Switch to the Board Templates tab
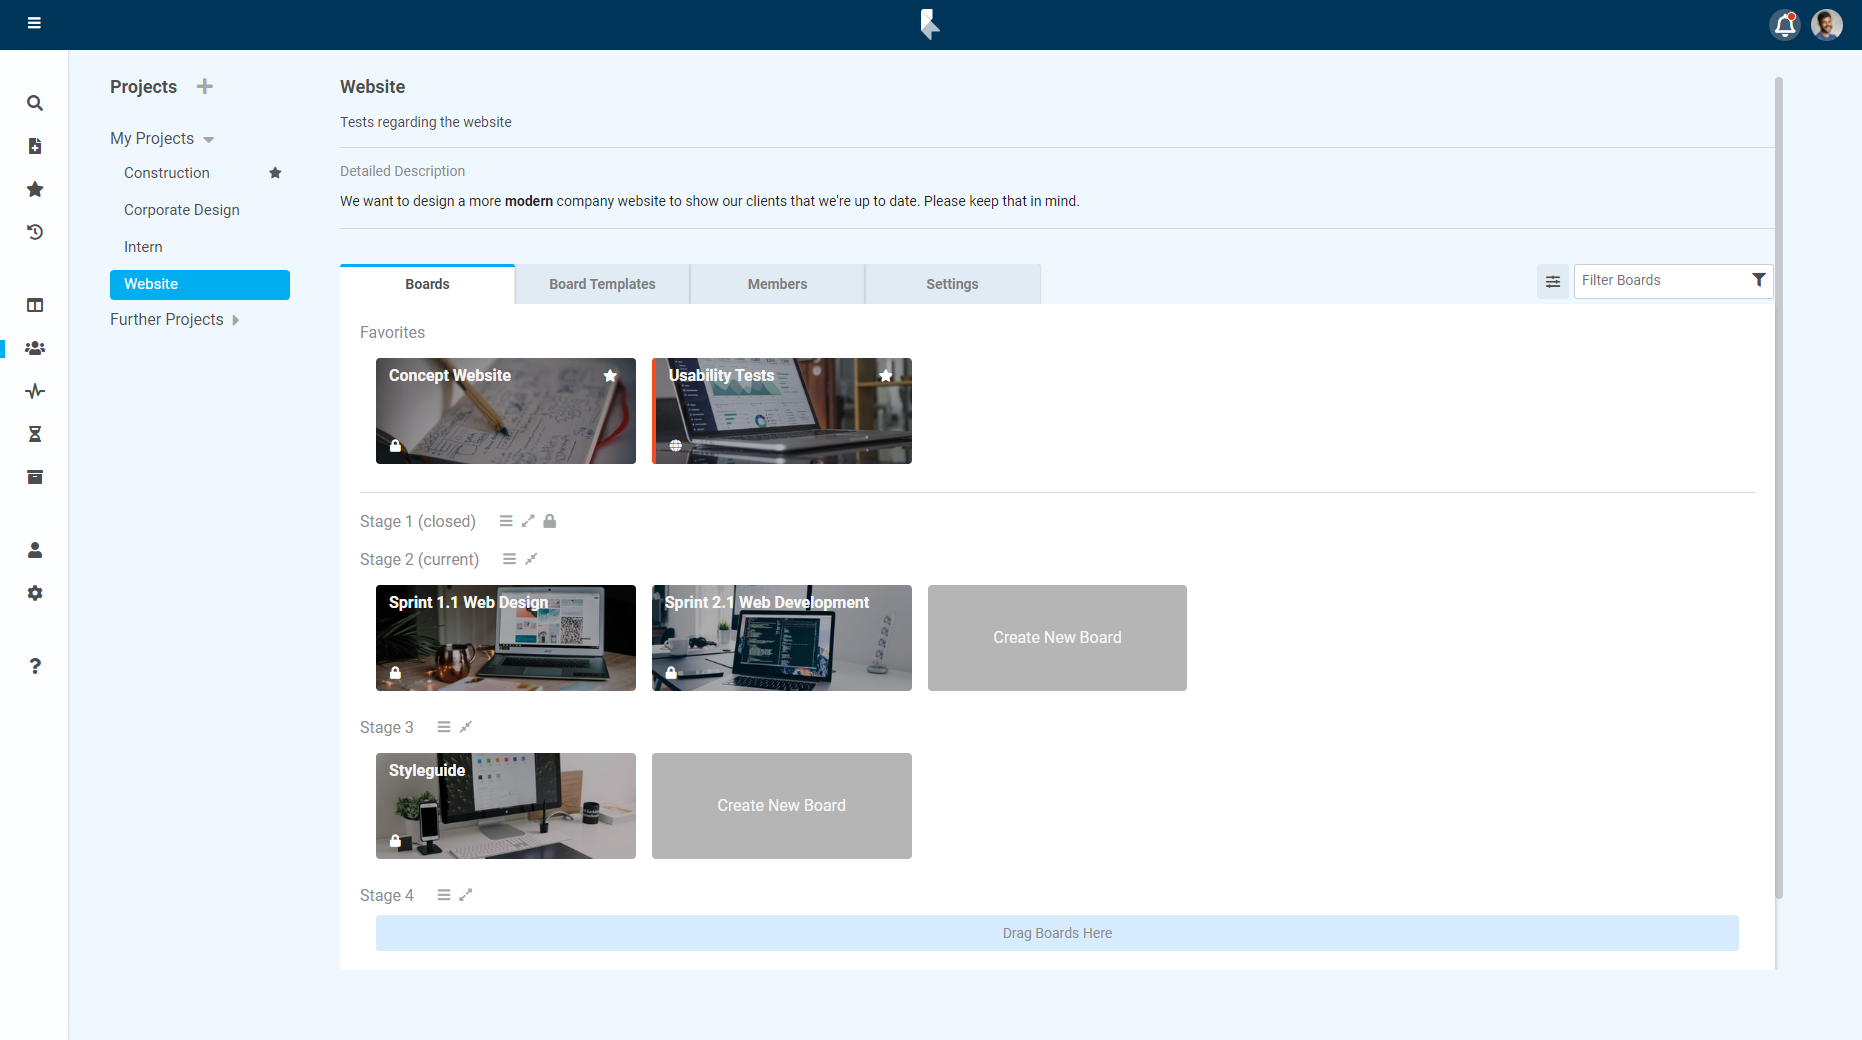Screen dimensions: 1862x1040 602,284
